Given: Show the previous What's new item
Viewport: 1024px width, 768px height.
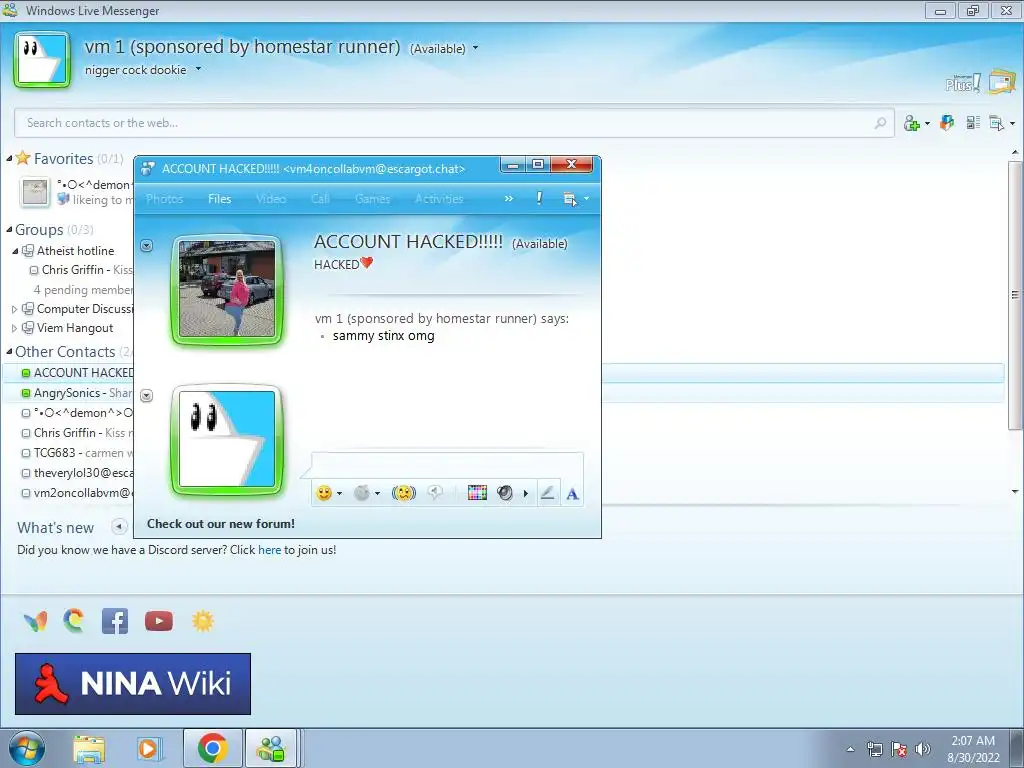Looking at the screenshot, I should tap(120, 526).
